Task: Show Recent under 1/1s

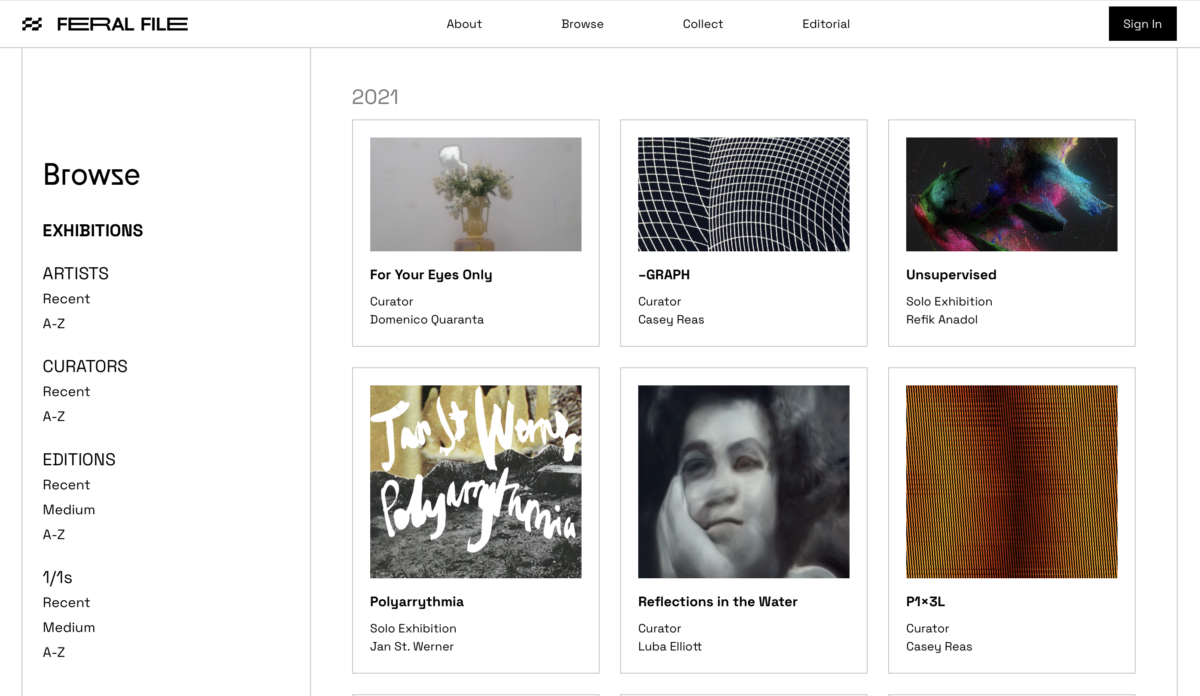Action: tap(66, 603)
